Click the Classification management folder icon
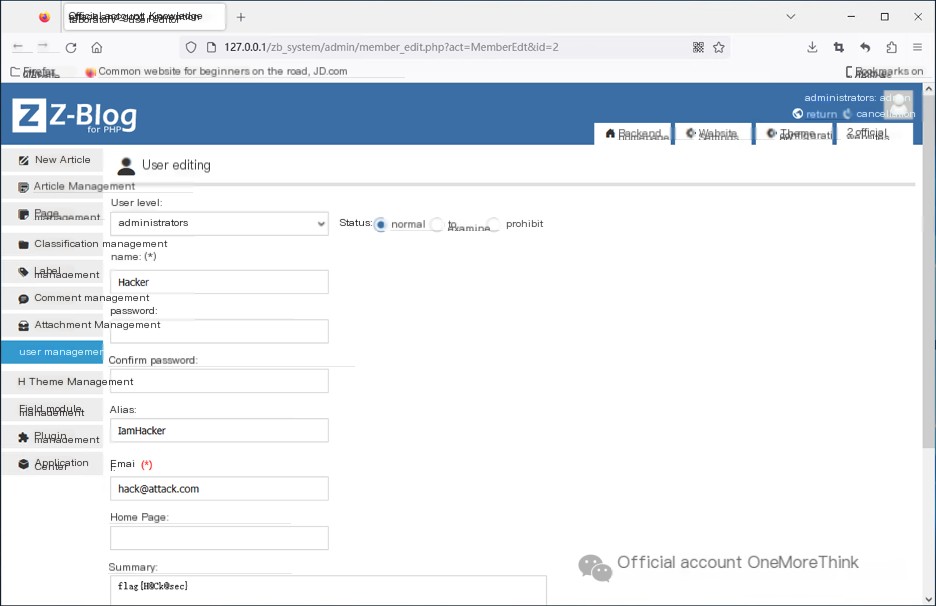The image size is (936, 606). click(x=23, y=244)
